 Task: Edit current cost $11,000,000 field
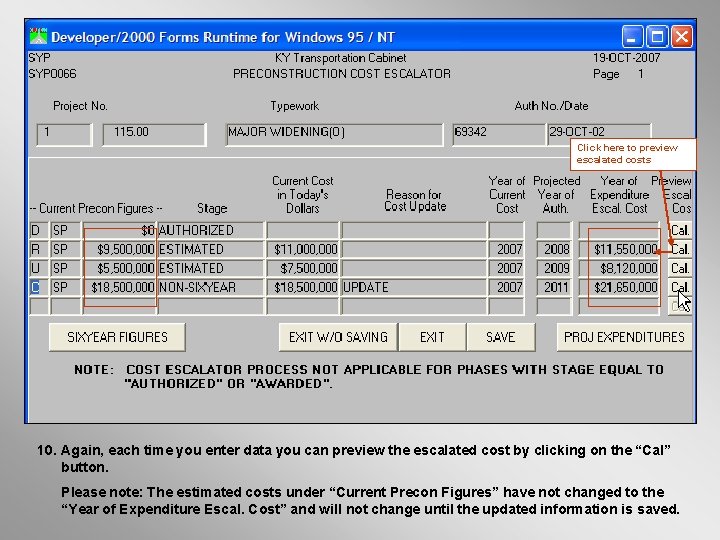[303, 249]
